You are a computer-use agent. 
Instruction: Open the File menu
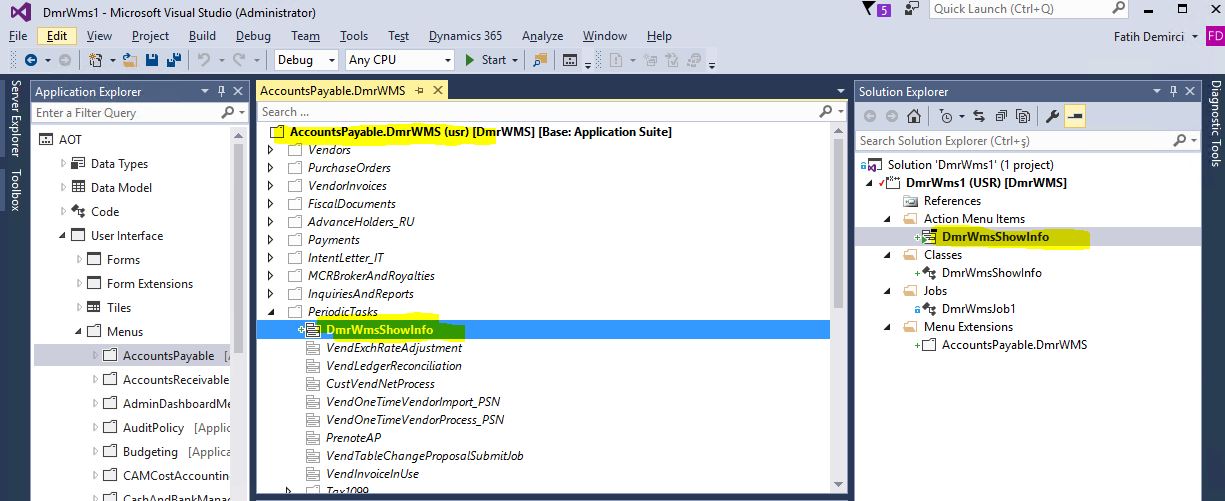18,36
